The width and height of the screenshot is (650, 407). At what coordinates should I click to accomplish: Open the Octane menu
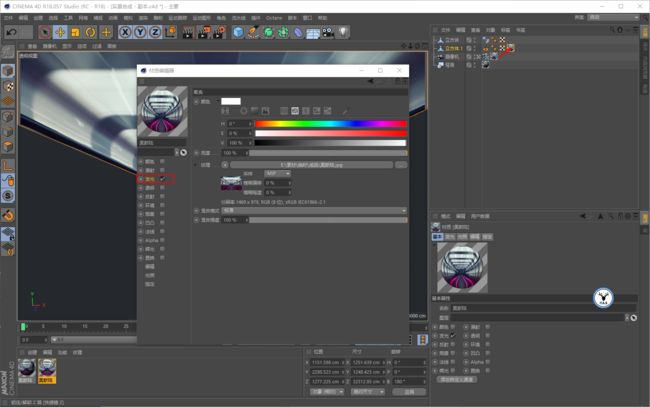pos(274,18)
